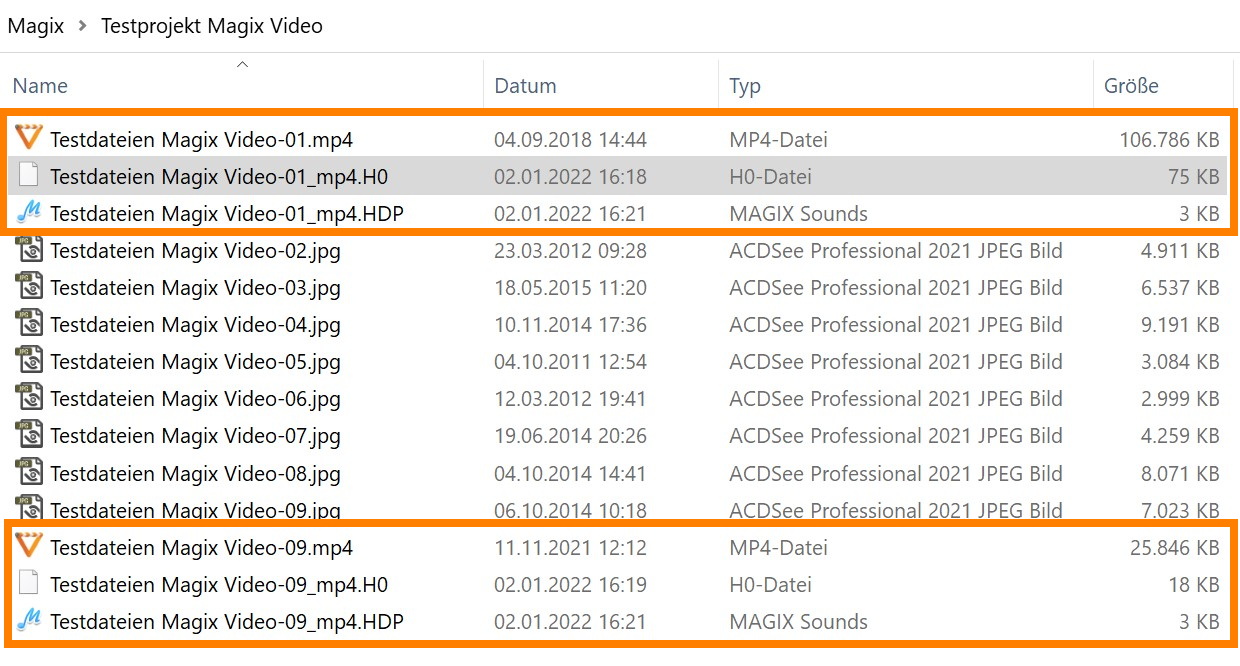This screenshot has height=666, width=1240.
Task: Click the date 04.10.2011 12:54
Action: 570,362
